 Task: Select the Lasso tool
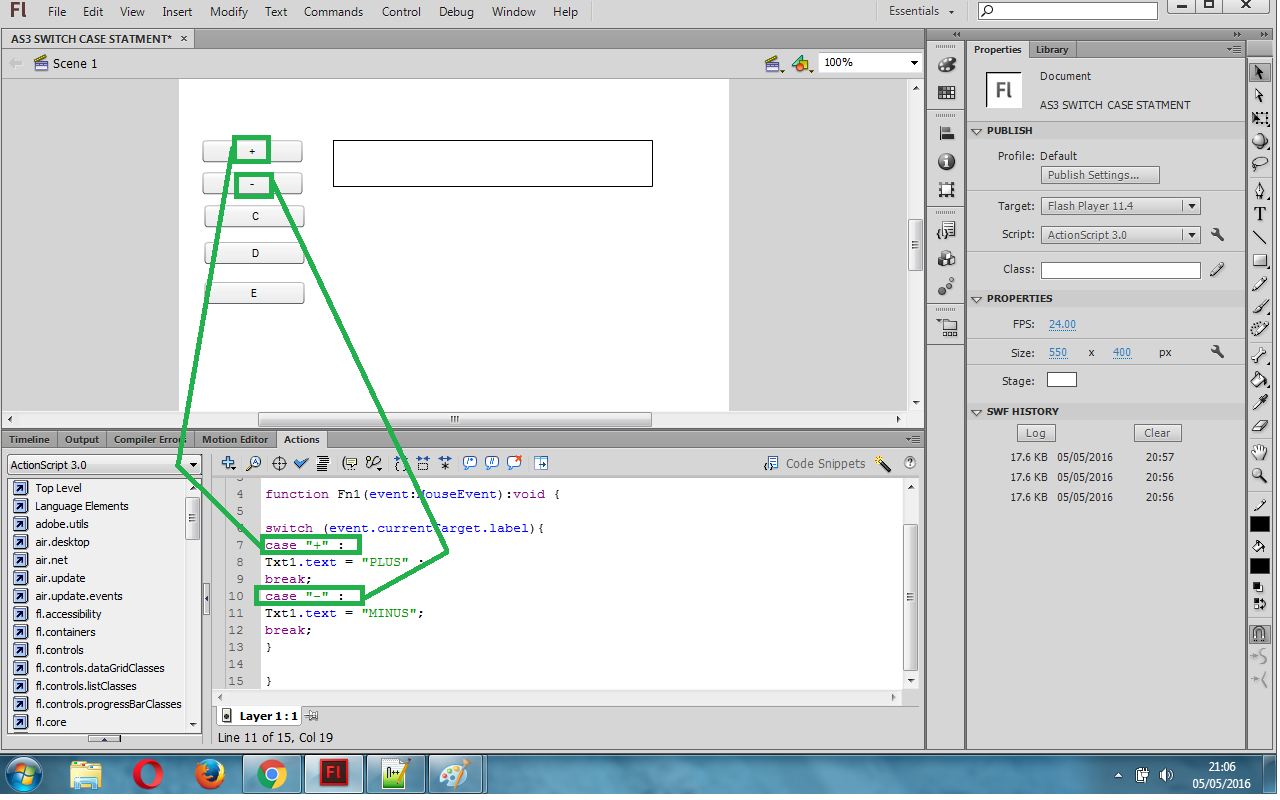(x=1260, y=163)
